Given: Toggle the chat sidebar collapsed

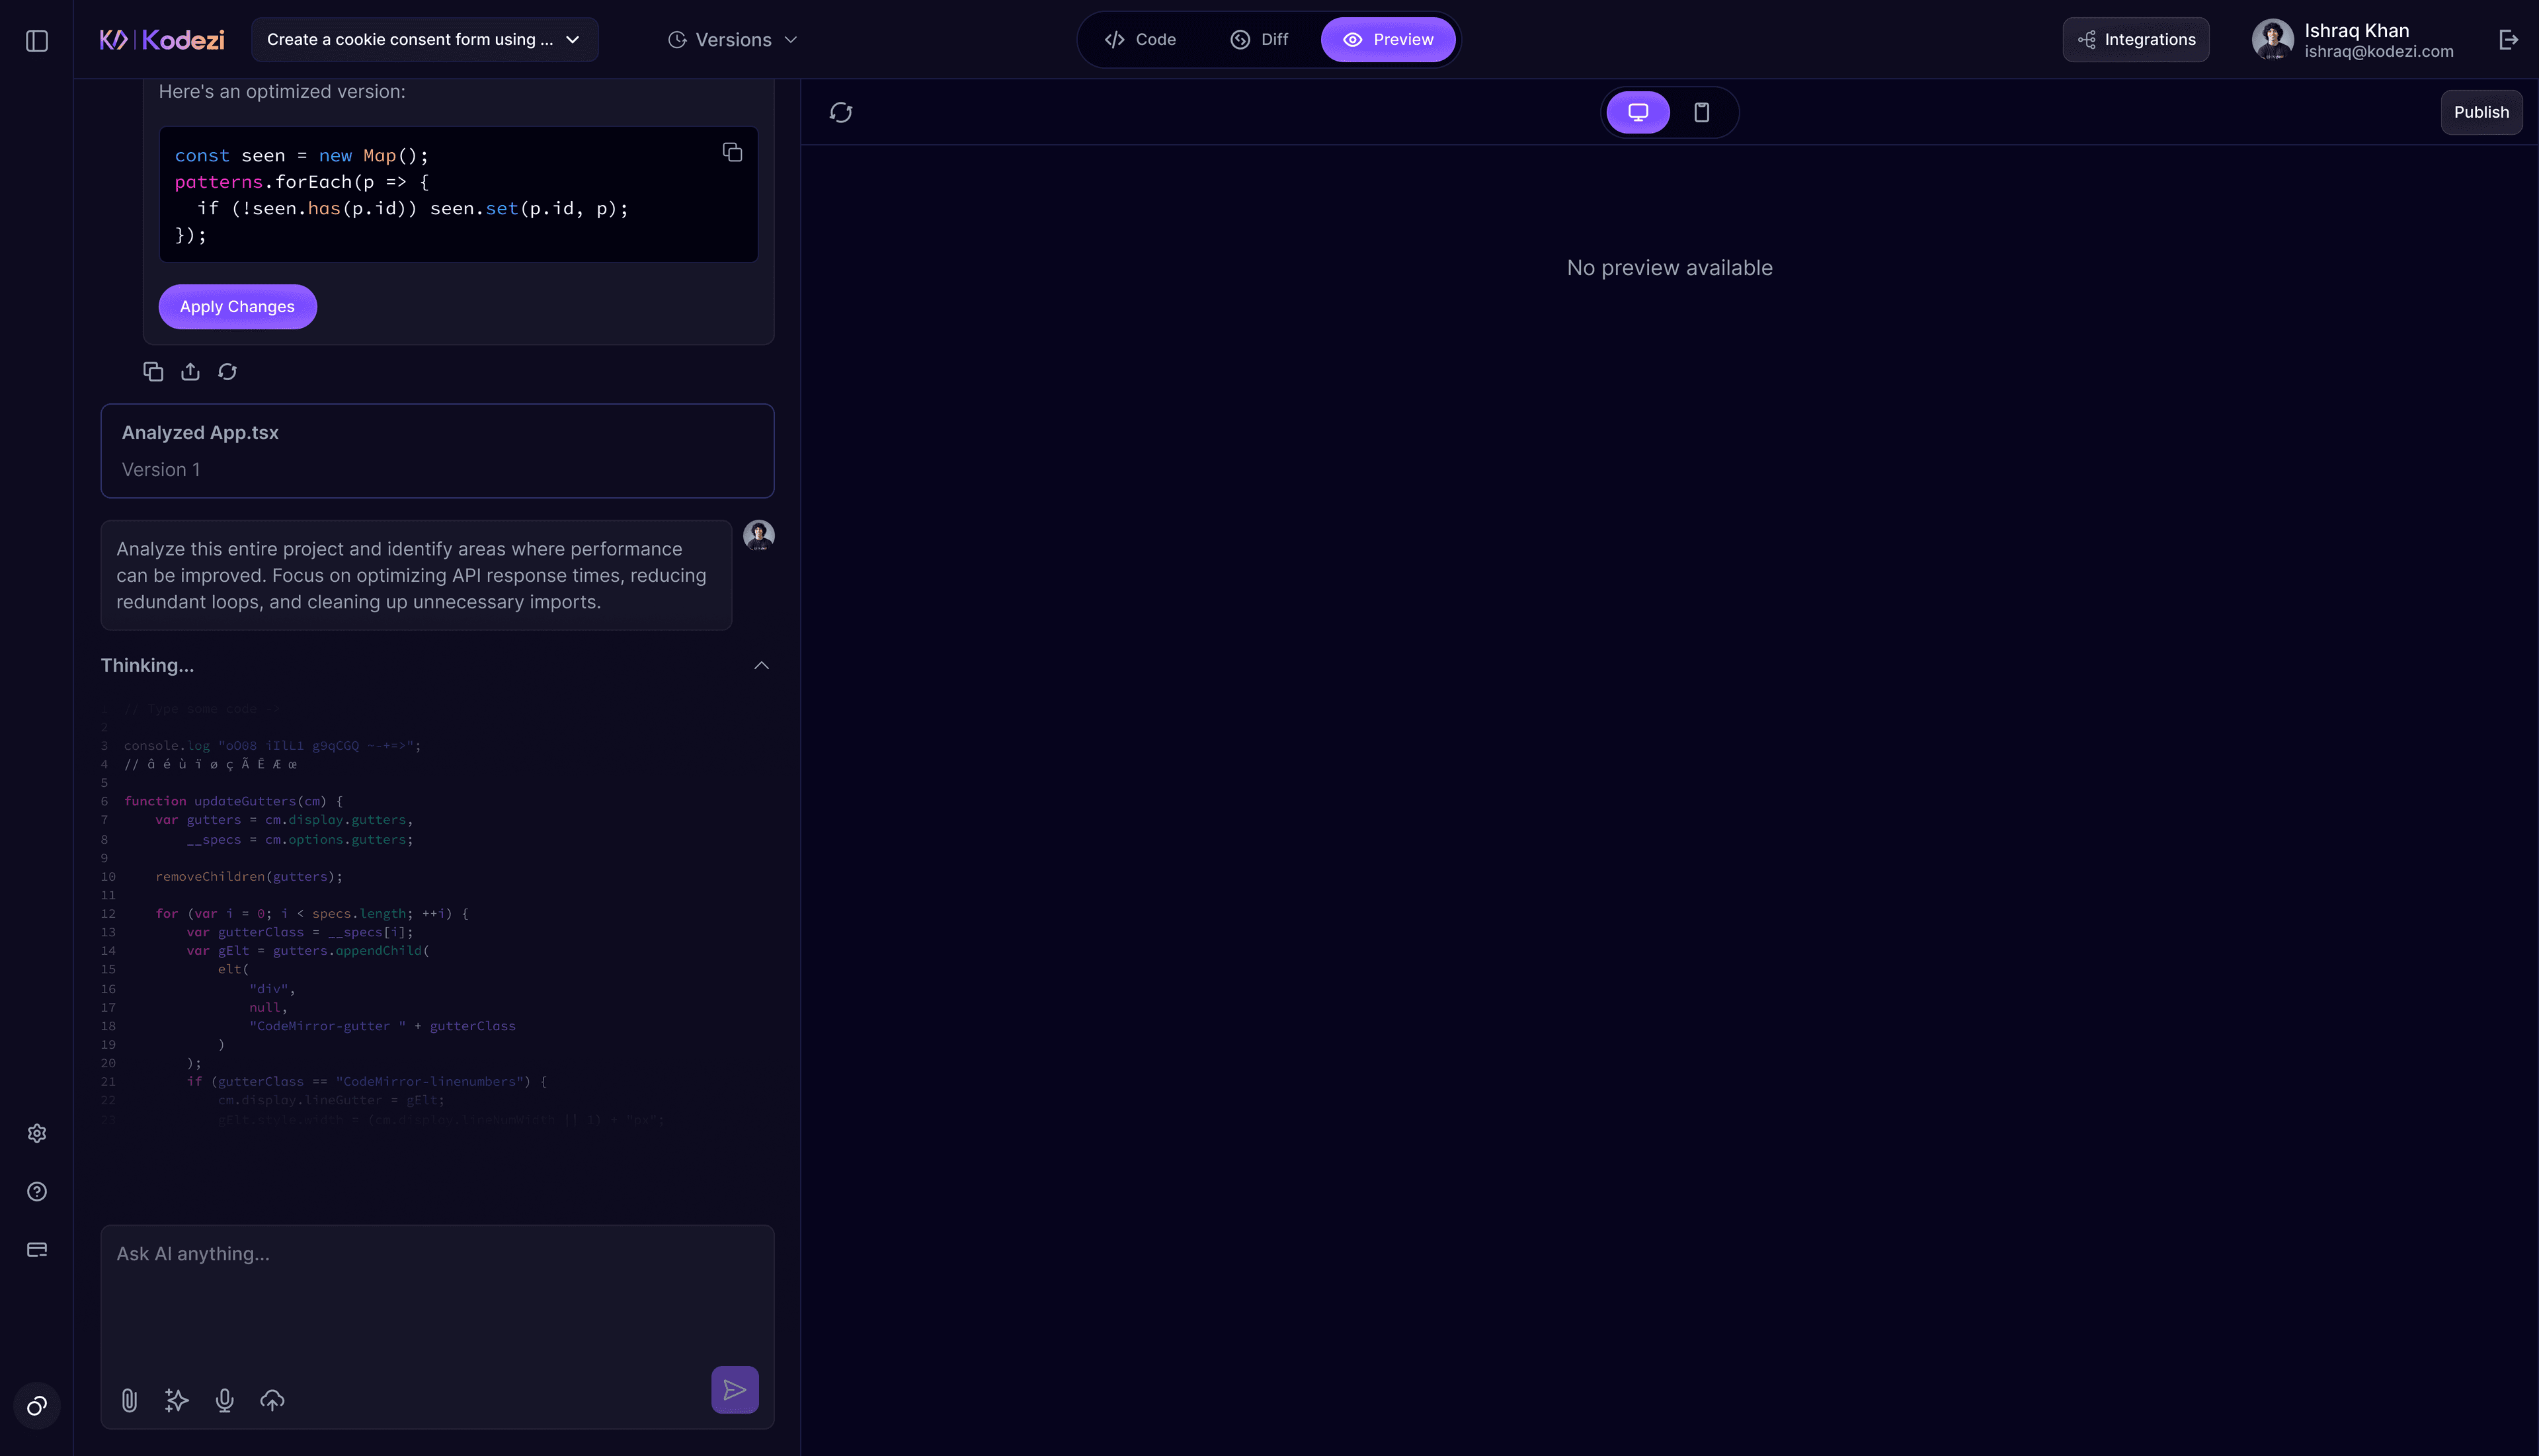Looking at the screenshot, I should [37, 40].
